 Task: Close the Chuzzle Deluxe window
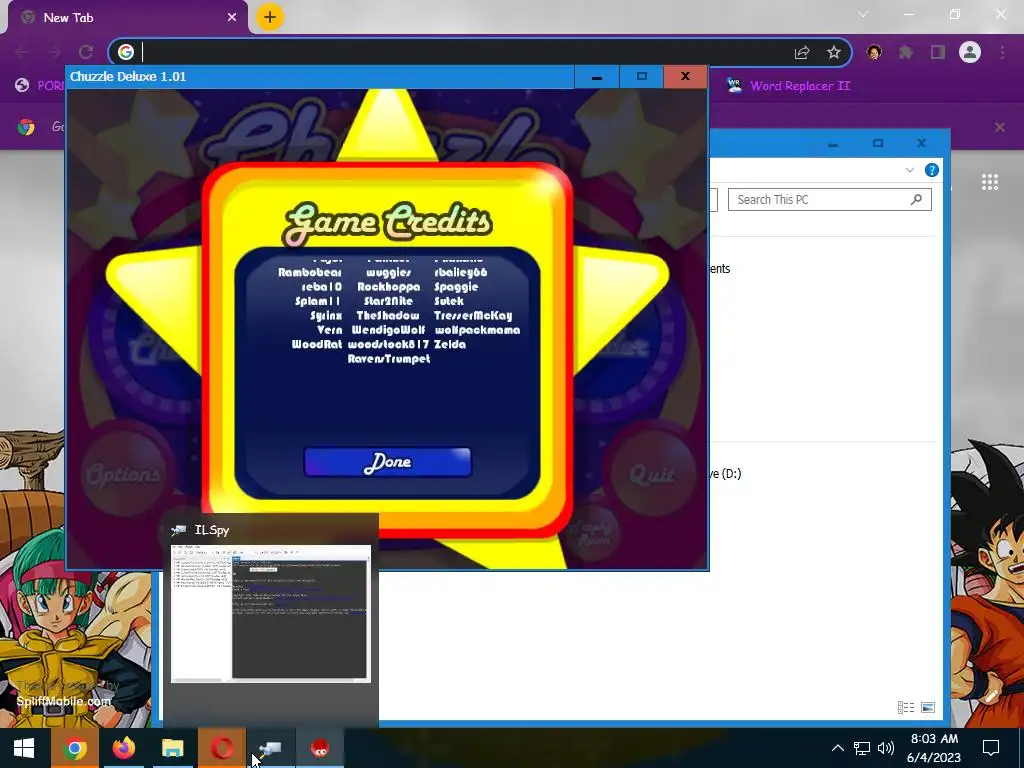[x=685, y=76]
